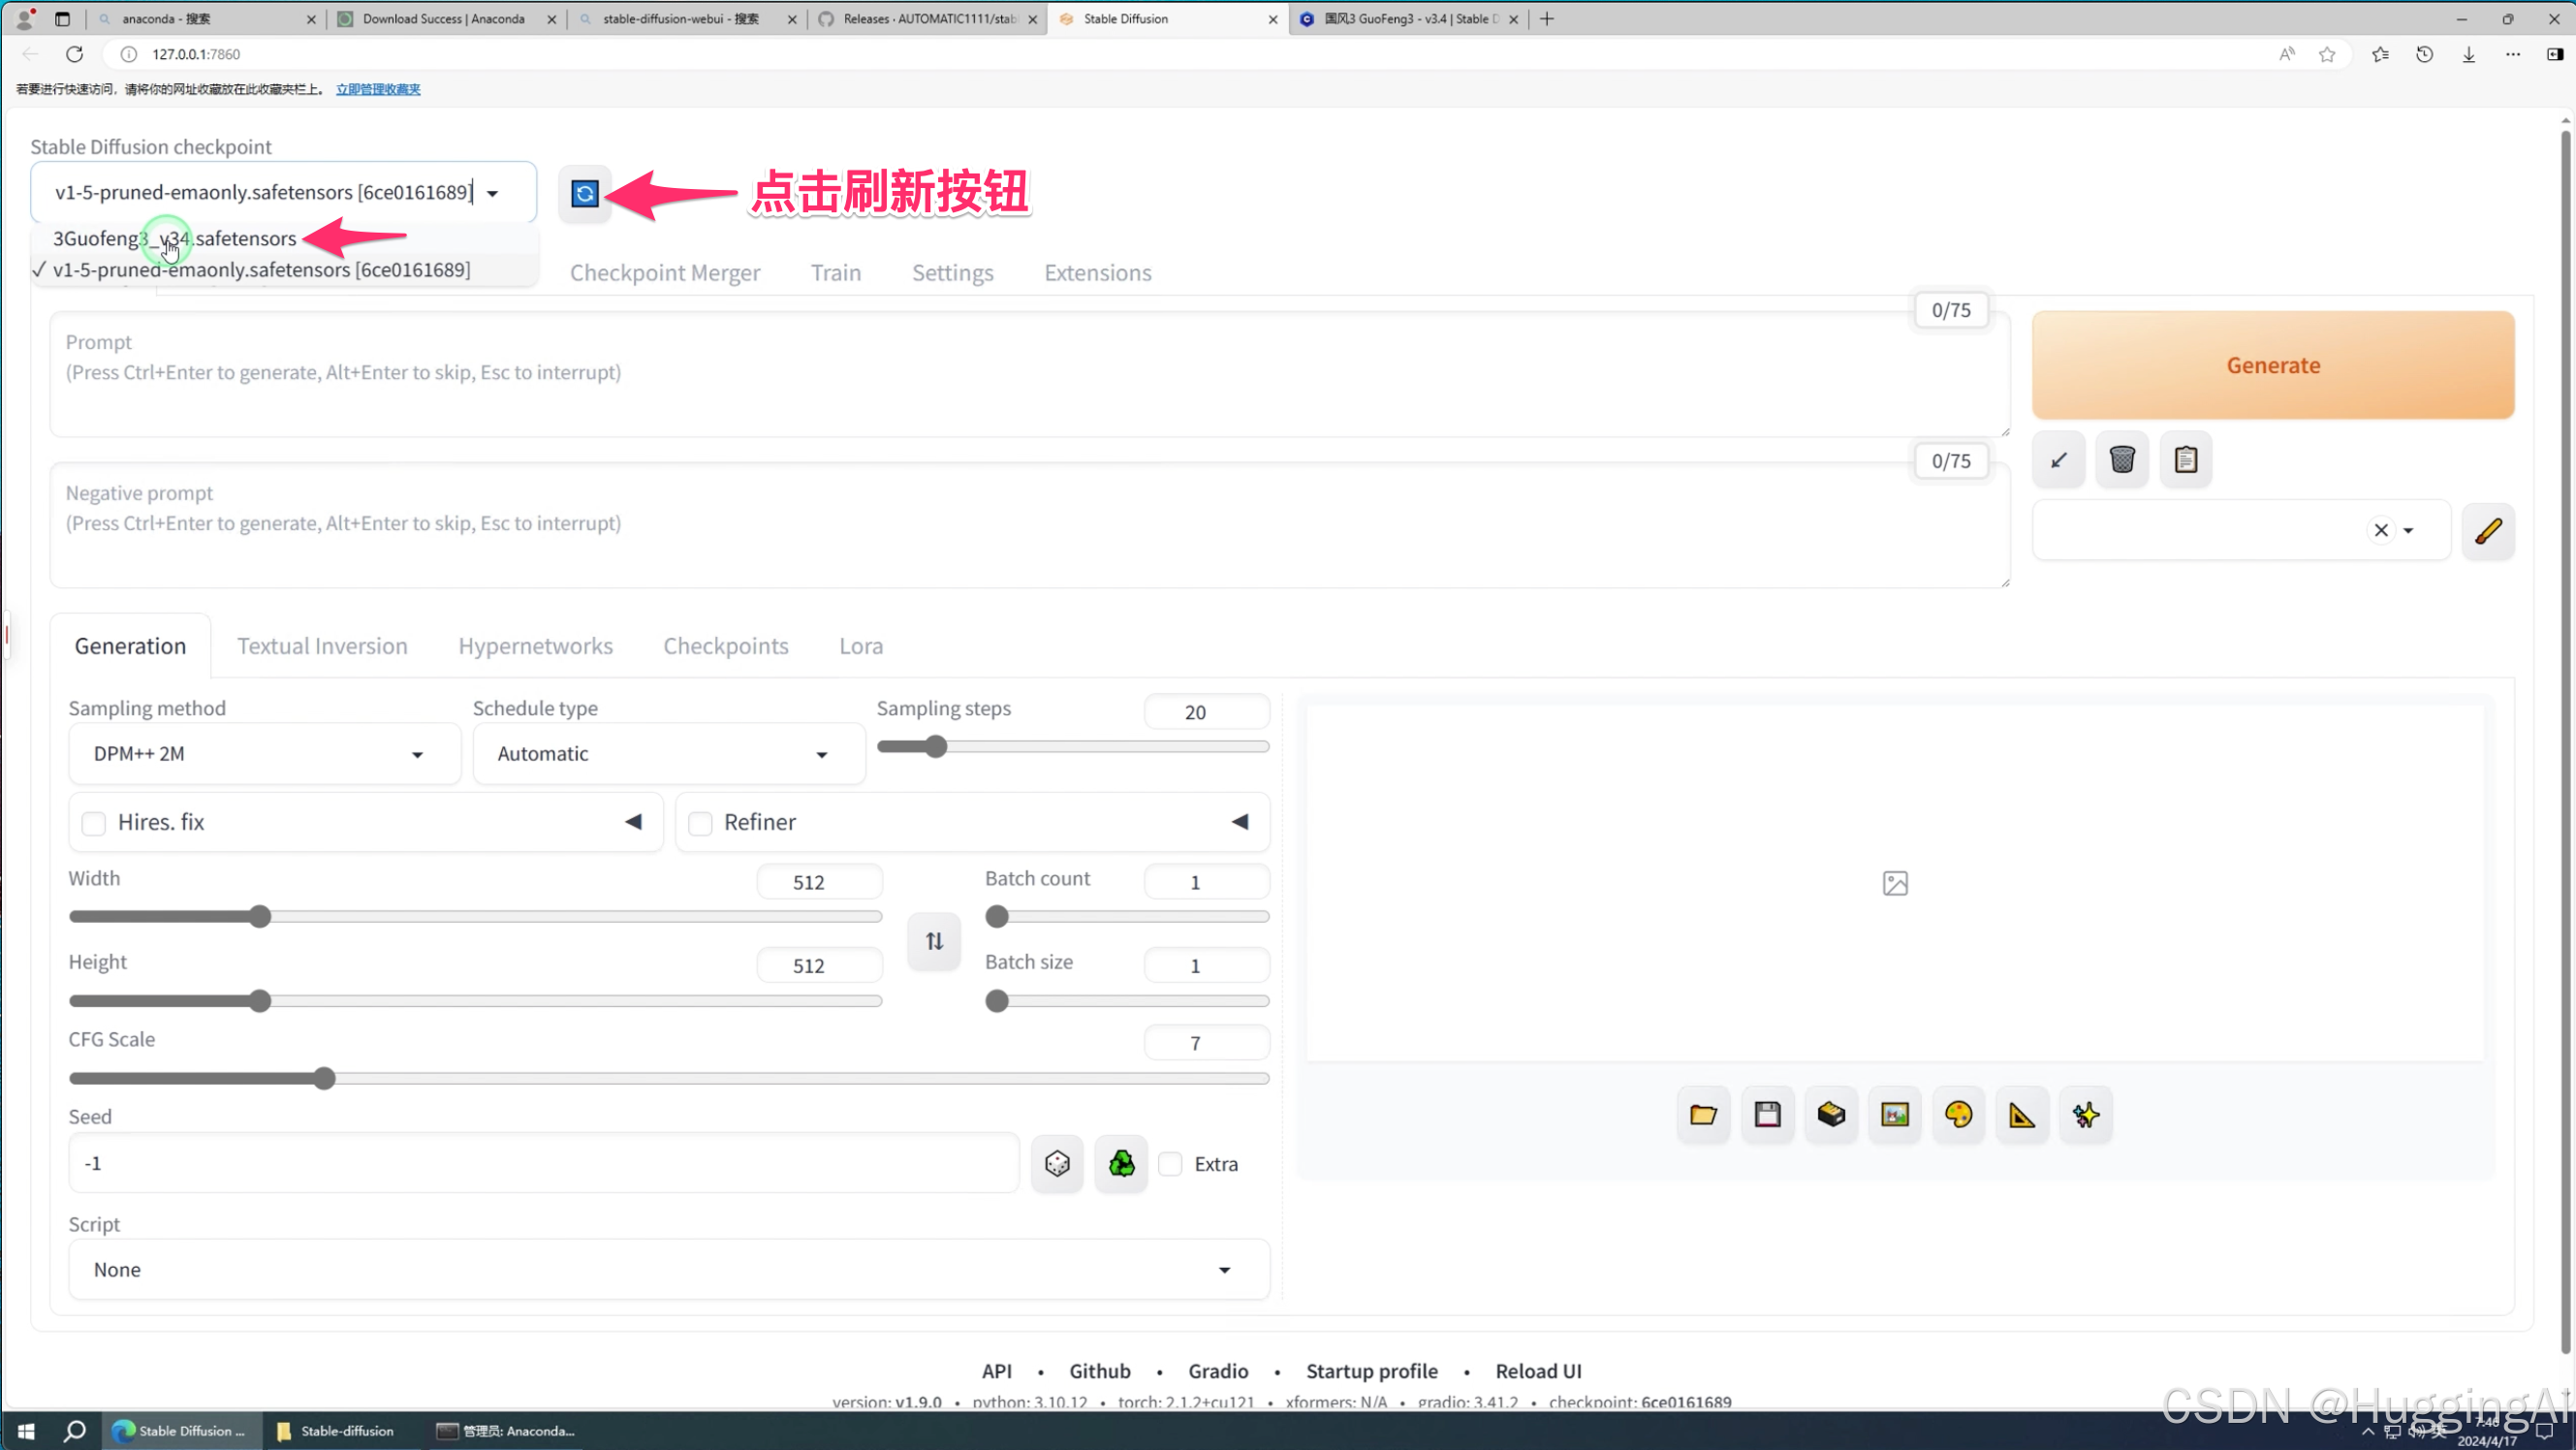The image size is (2576, 1450).
Task: Click the clipboard paste styles icon
Action: pyautogui.click(x=2185, y=460)
